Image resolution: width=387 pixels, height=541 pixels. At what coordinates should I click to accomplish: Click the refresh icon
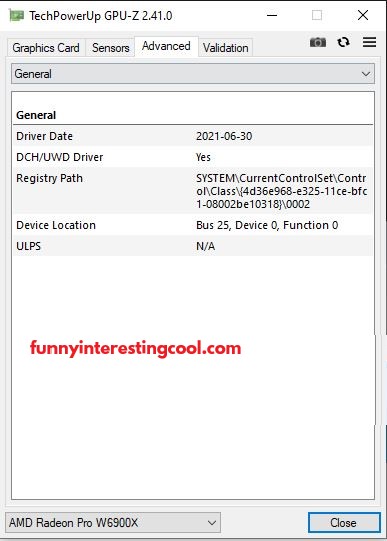point(343,42)
